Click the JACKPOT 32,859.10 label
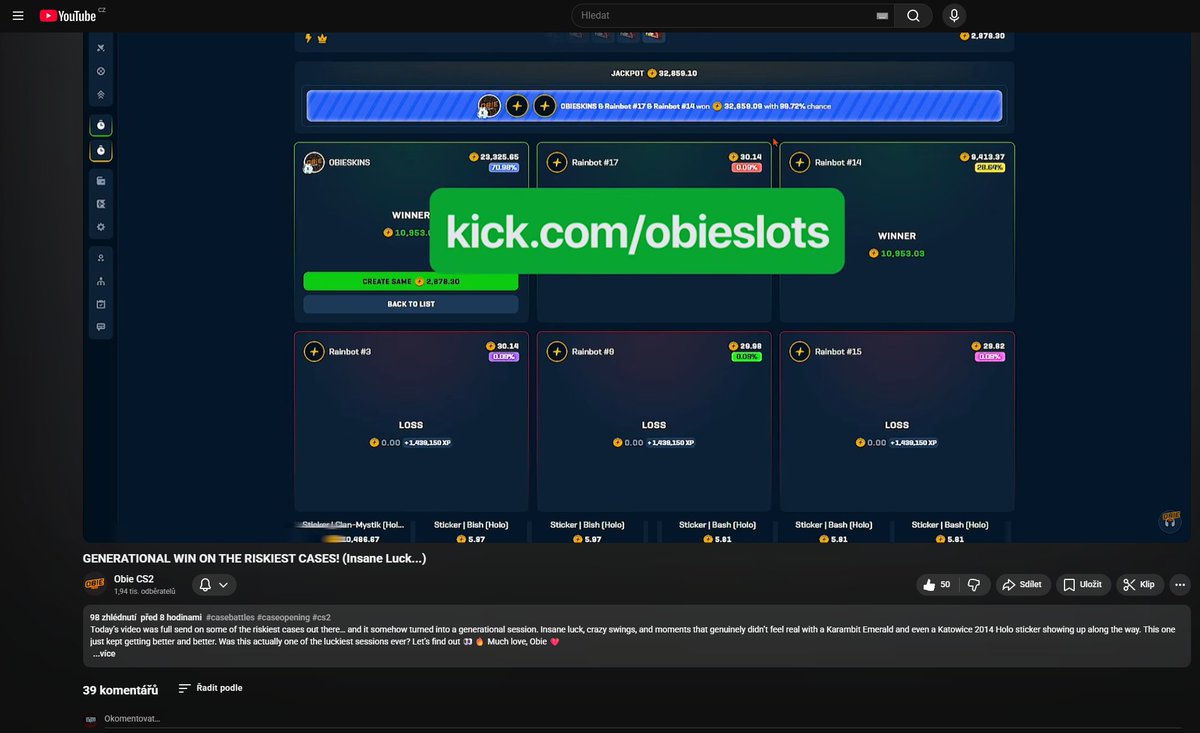This screenshot has width=1200, height=733. click(654, 73)
